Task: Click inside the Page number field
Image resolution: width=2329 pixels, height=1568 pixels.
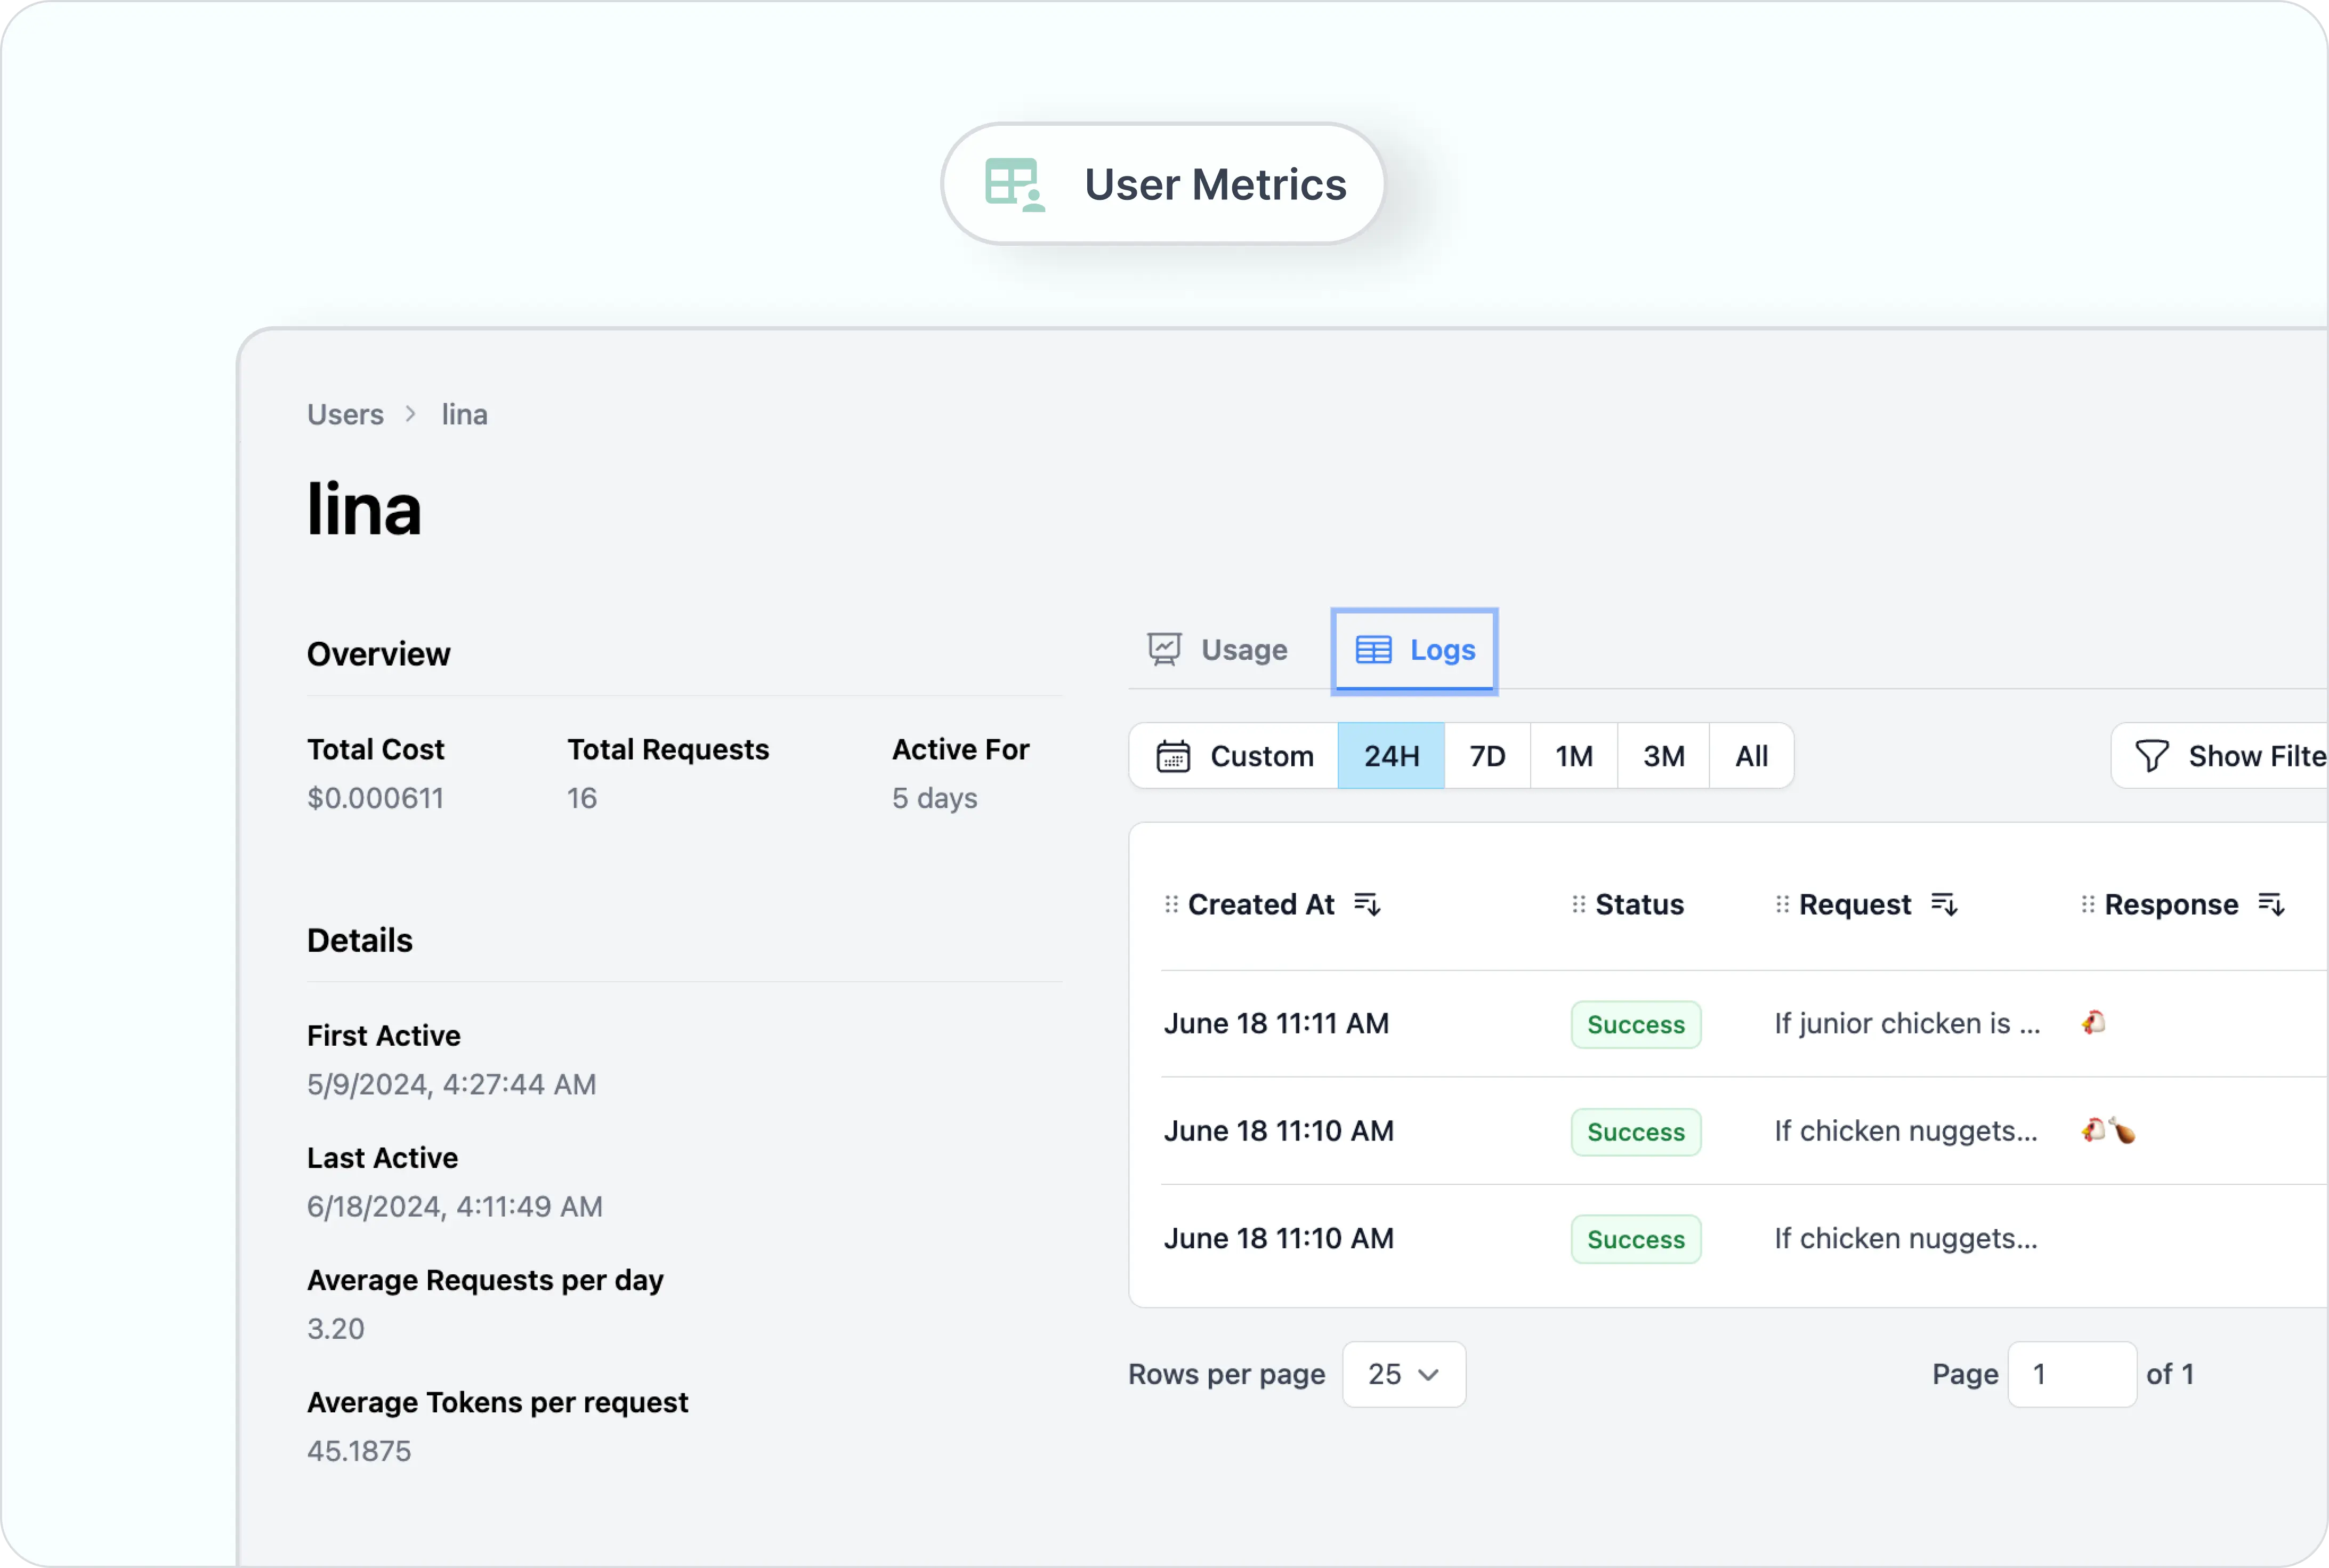Action: click(x=2072, y=1374)
